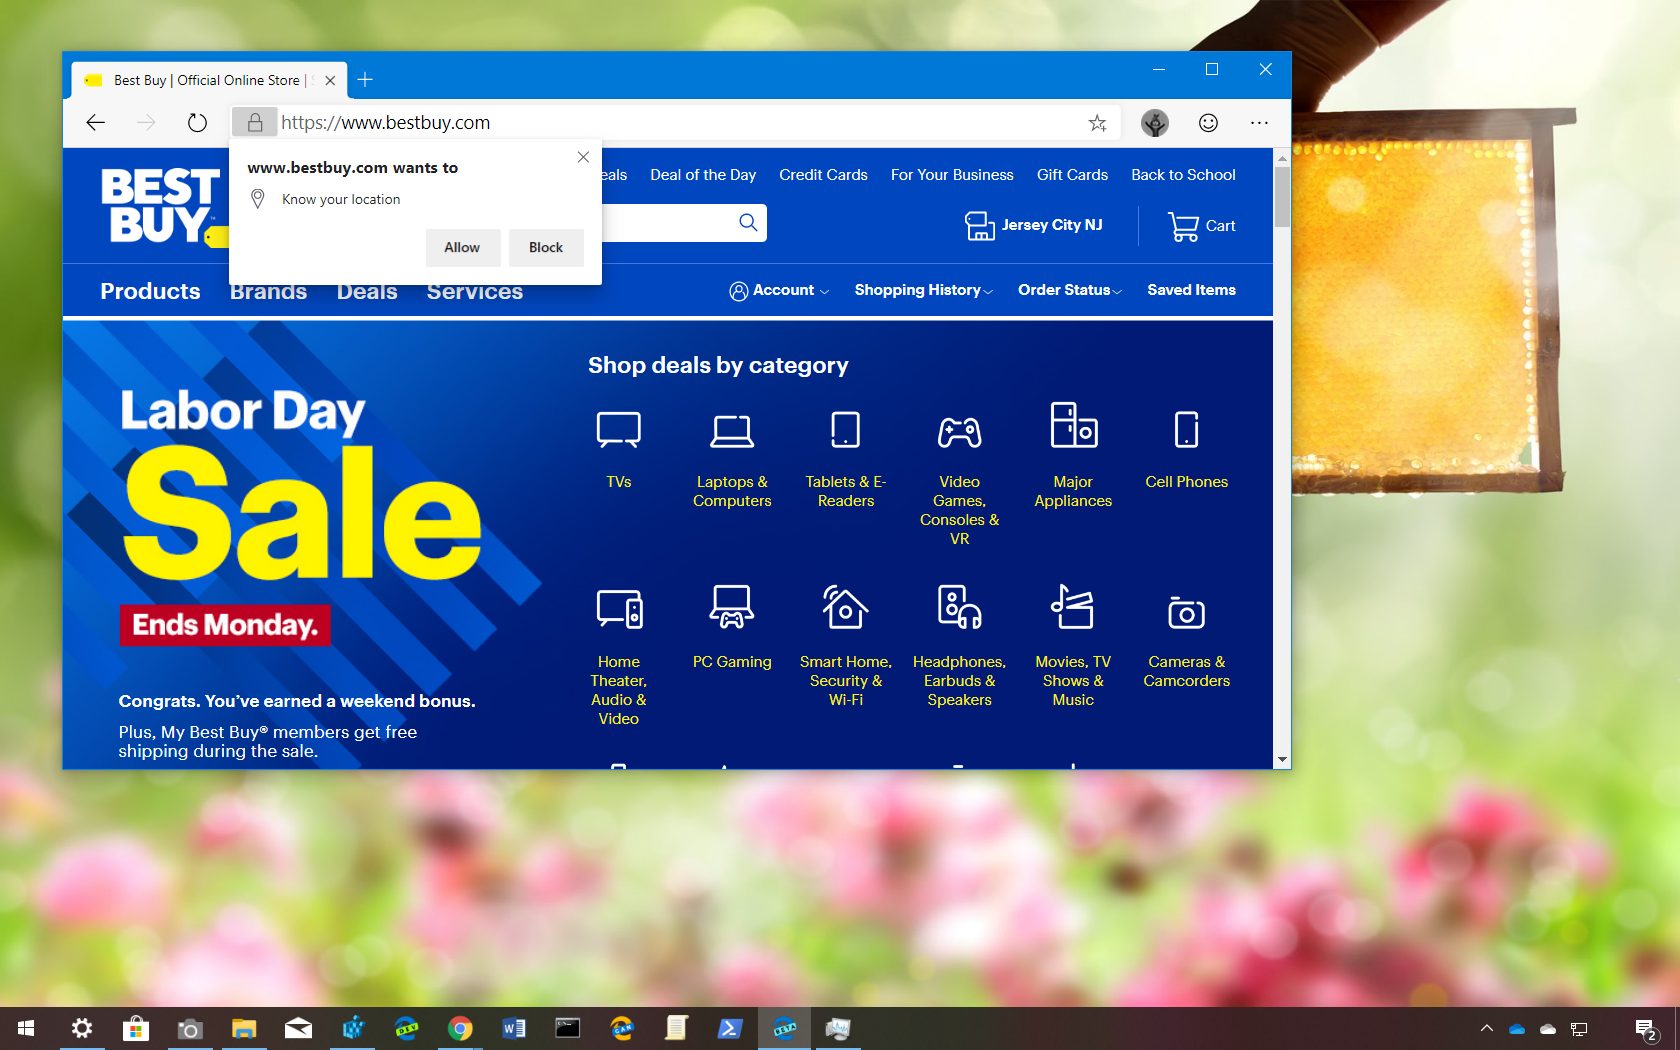The width and height of the screenshot is (1680, 1050).
Task: Select the Headphones, Earbuds & Speakers icon
Action: 959,608
